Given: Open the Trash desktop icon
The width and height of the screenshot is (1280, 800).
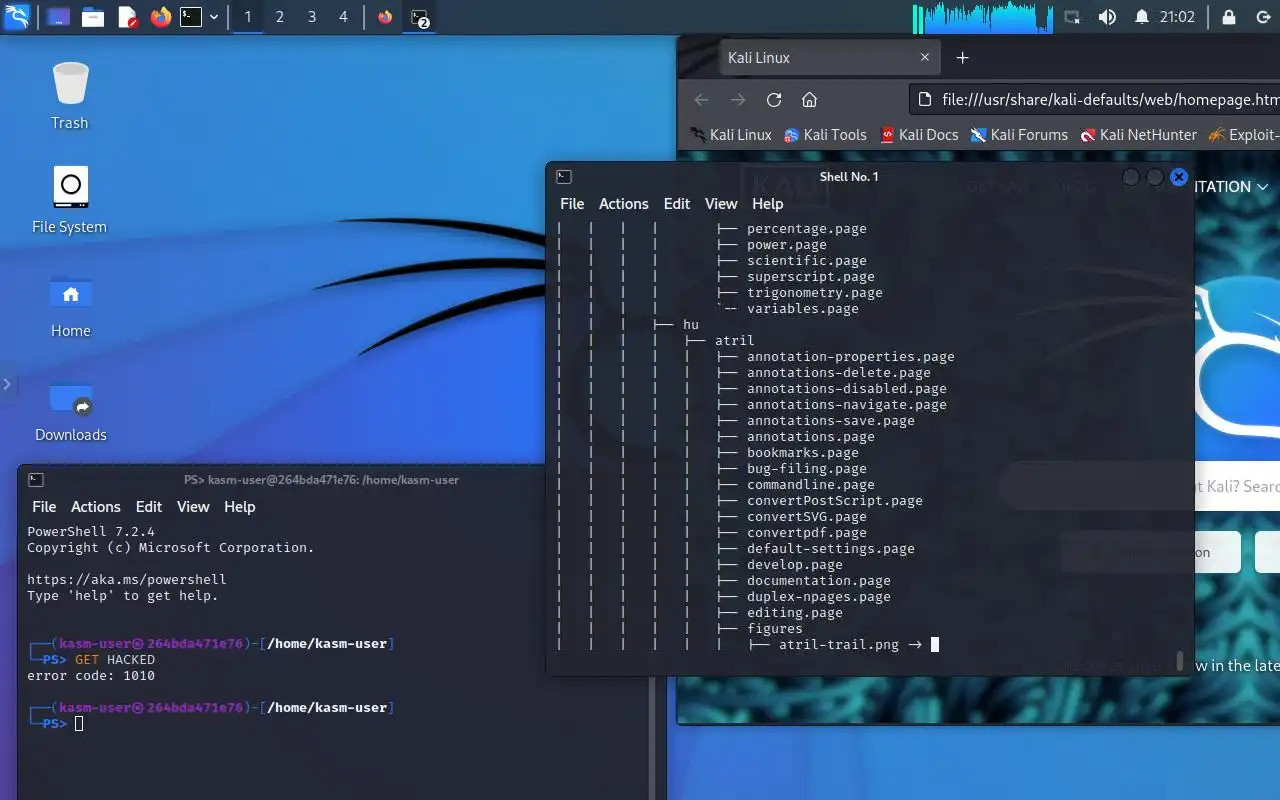Looking at the screenshot, I should tap(70, 96).
